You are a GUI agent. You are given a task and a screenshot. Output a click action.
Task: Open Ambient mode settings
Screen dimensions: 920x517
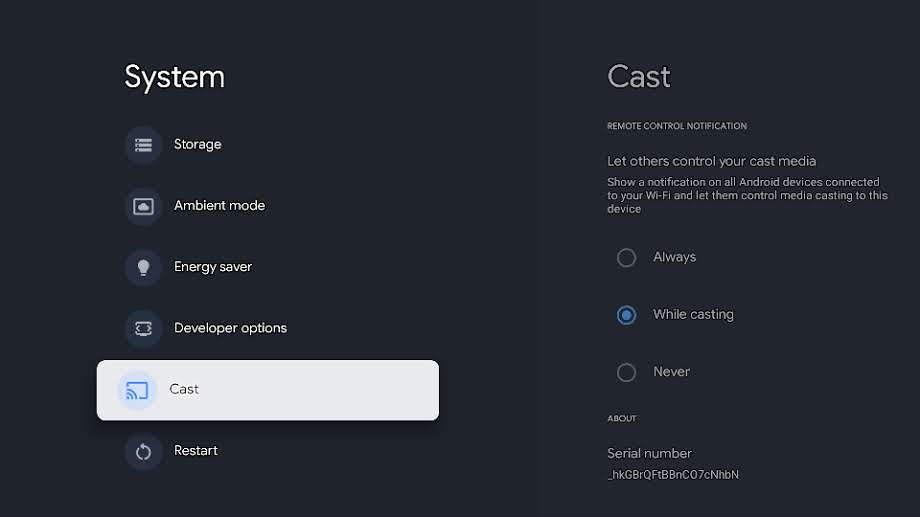[219, 206]
